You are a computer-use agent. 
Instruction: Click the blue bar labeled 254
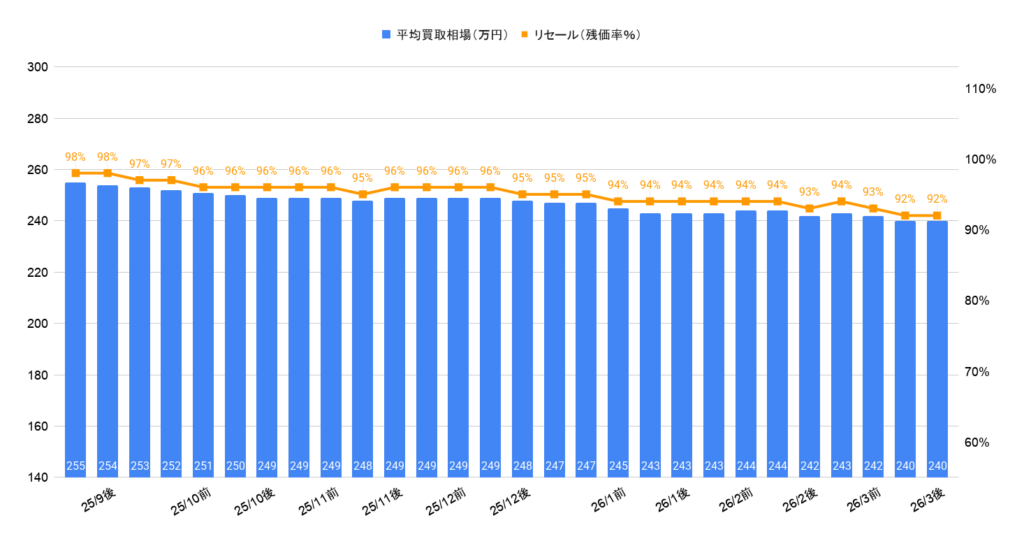point(107,331)
